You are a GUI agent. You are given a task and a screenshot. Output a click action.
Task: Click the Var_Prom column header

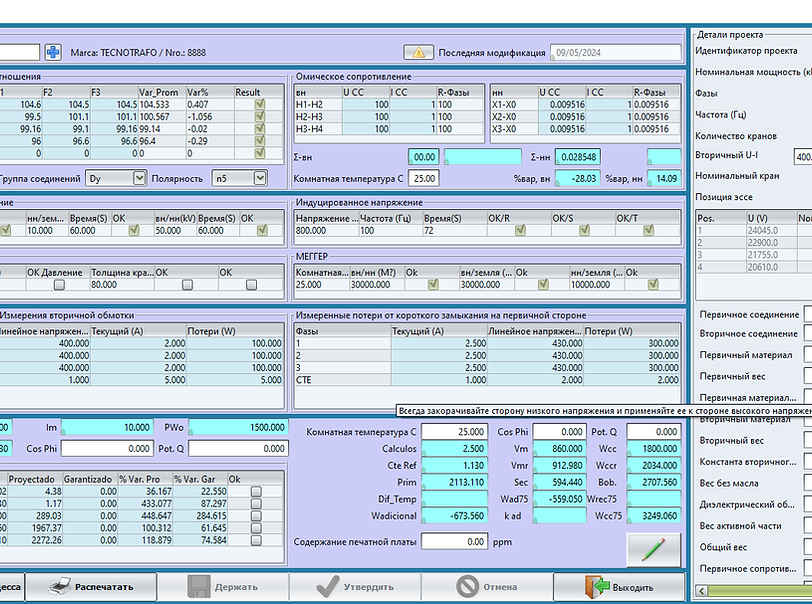[x=162, y=92]
